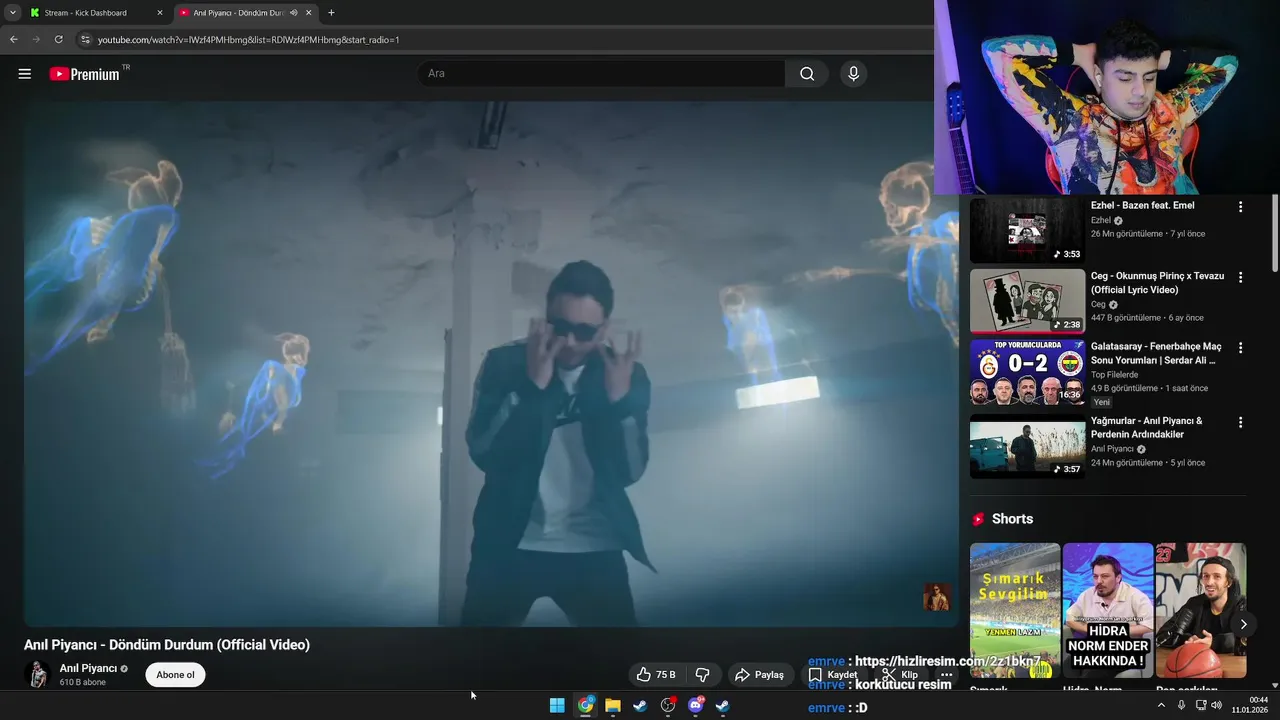Go back in browser history
Screen dimensions: 1280x720
13,40
